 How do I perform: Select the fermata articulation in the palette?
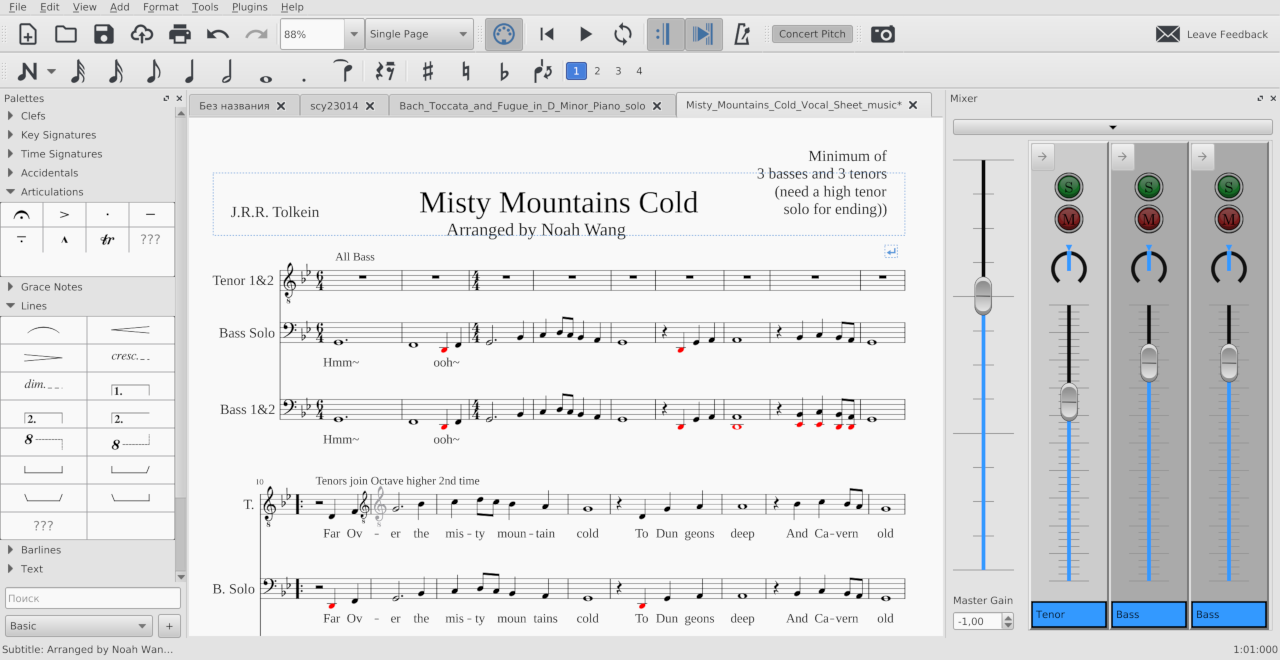(x=22, y=215)
